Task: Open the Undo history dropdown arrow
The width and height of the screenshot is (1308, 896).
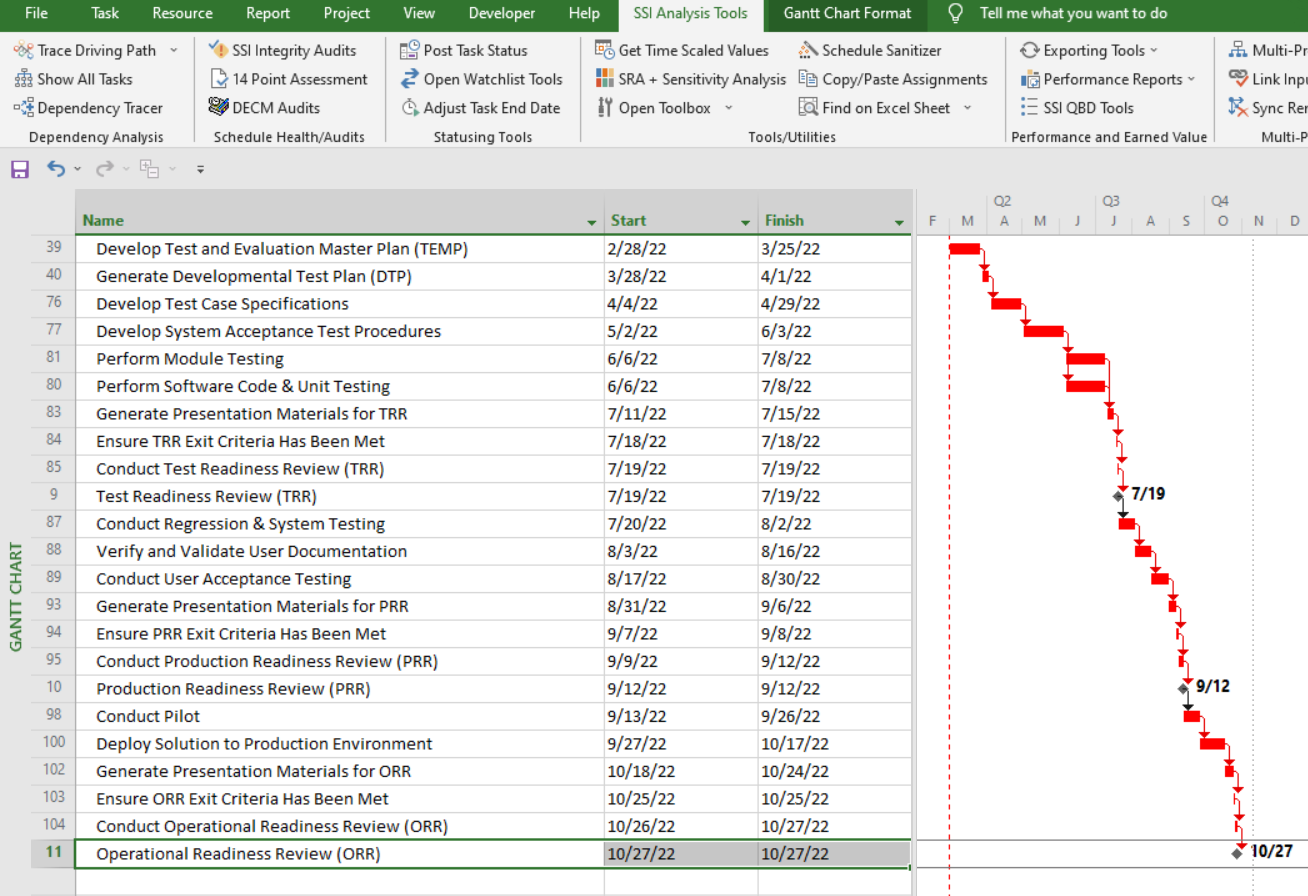Action: pyautogui.click(x=78, y=169)
